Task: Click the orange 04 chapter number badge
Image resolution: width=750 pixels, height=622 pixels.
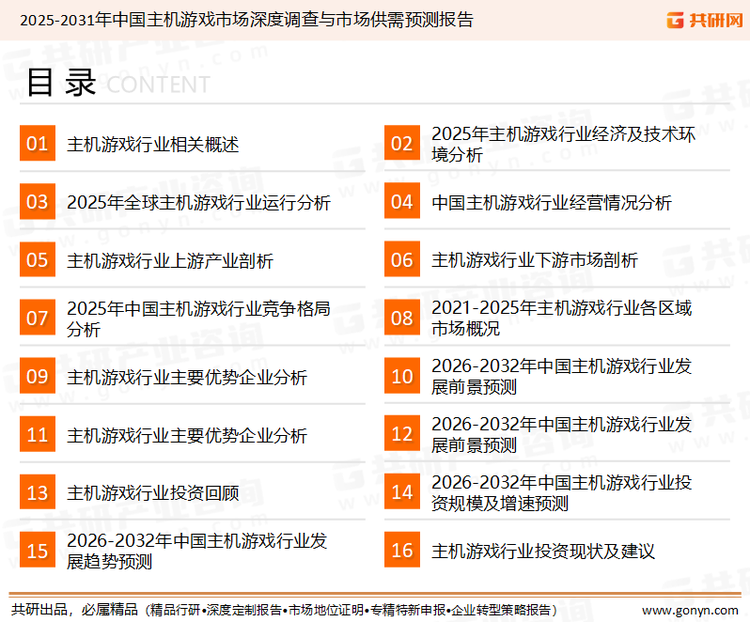Action: (x=402, y=201)
